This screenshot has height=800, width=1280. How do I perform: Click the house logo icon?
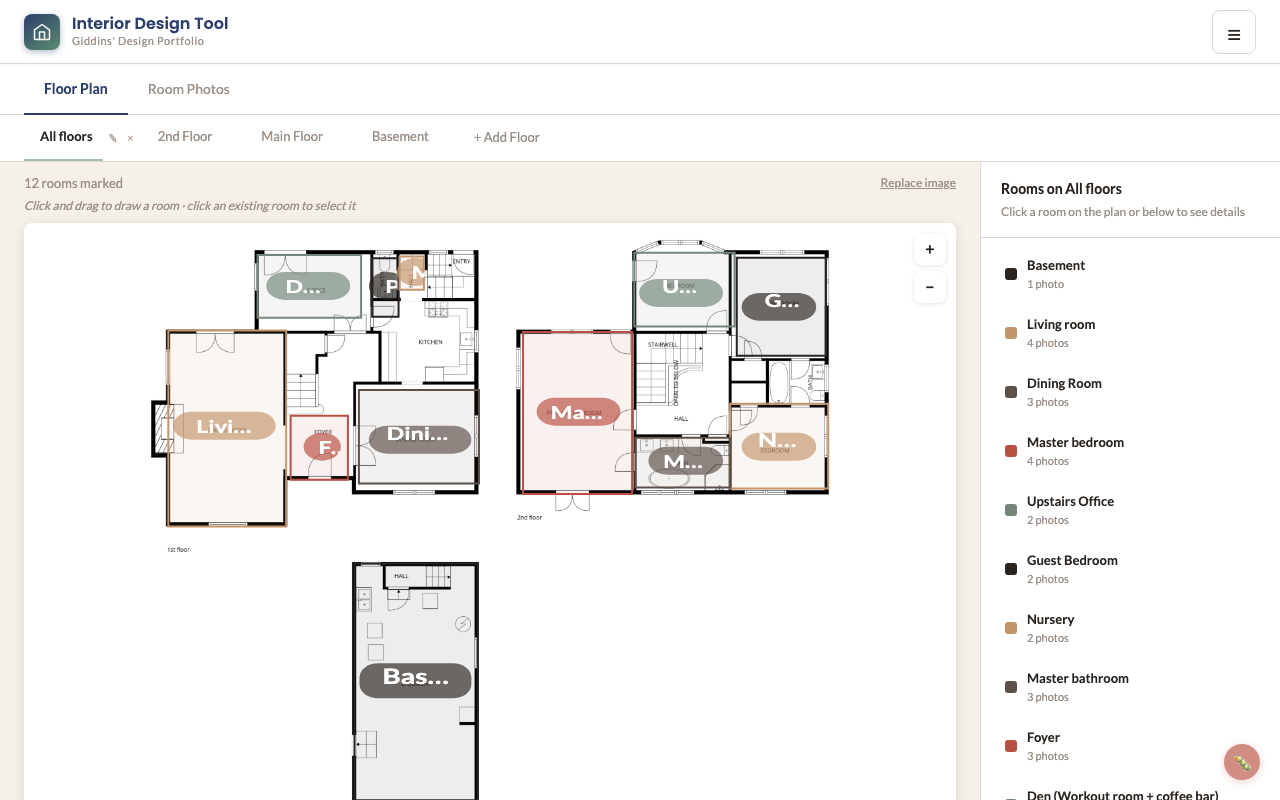pyautogui.click(x=42, y=32)
